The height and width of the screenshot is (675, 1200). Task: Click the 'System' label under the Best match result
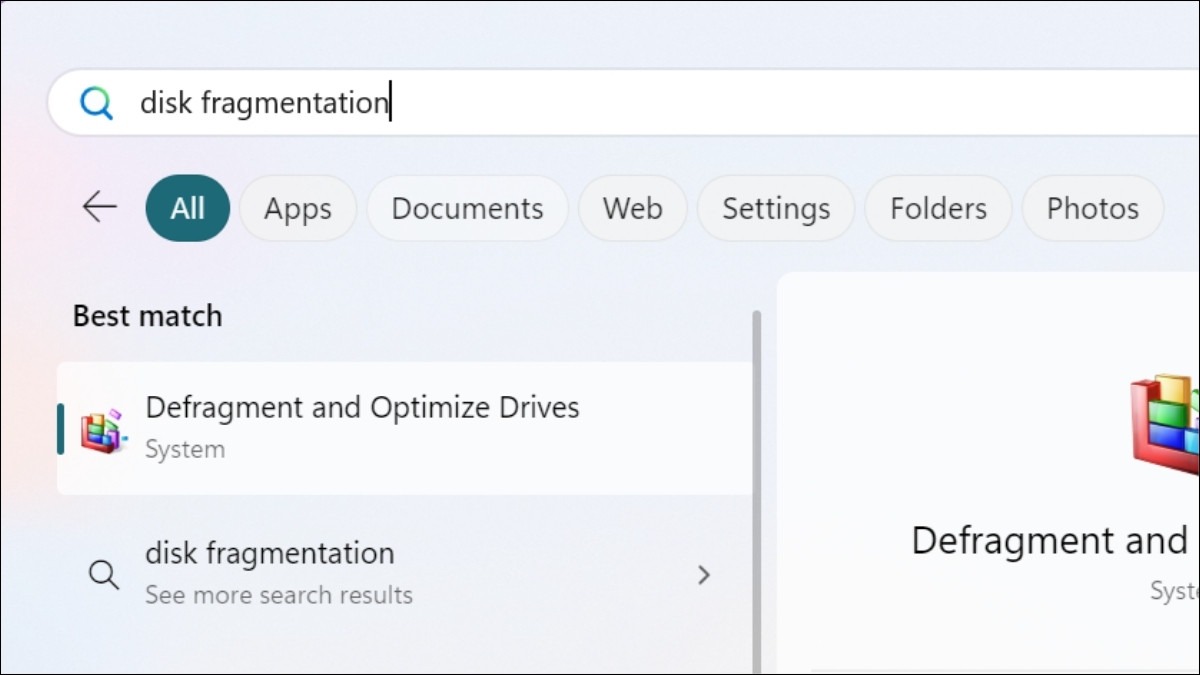(185, 449)
